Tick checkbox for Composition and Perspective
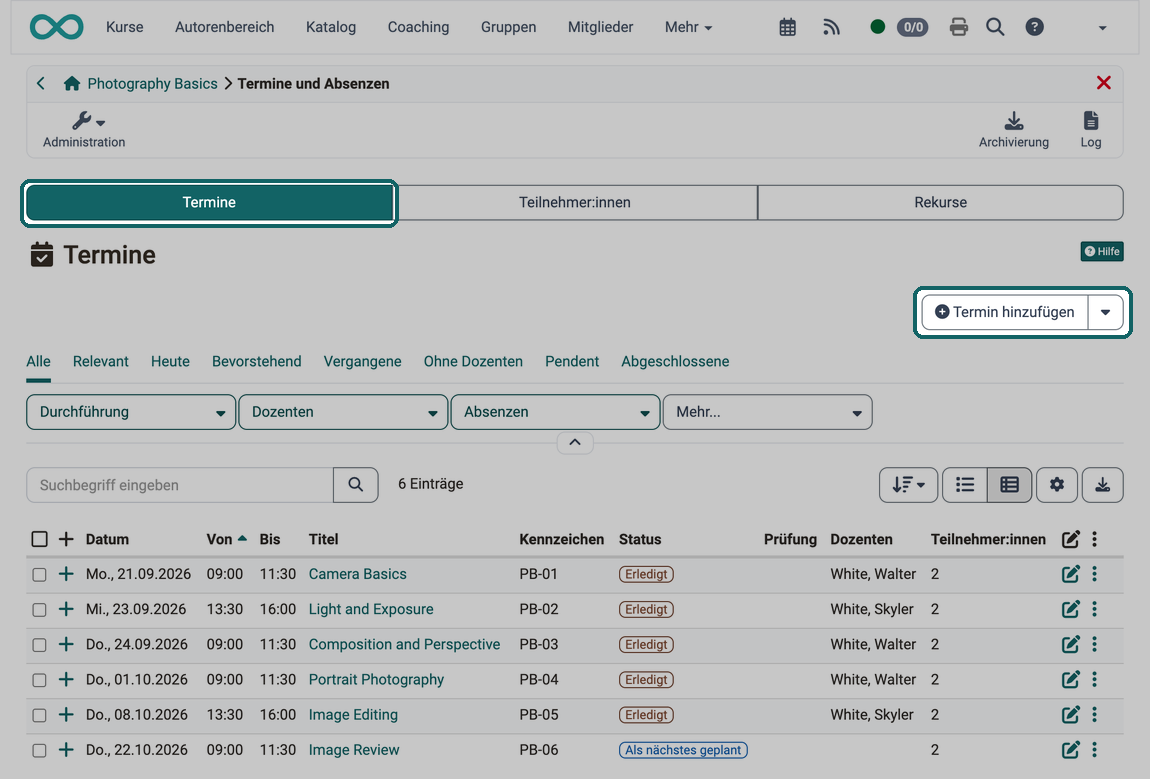 [x=40, y=645]
